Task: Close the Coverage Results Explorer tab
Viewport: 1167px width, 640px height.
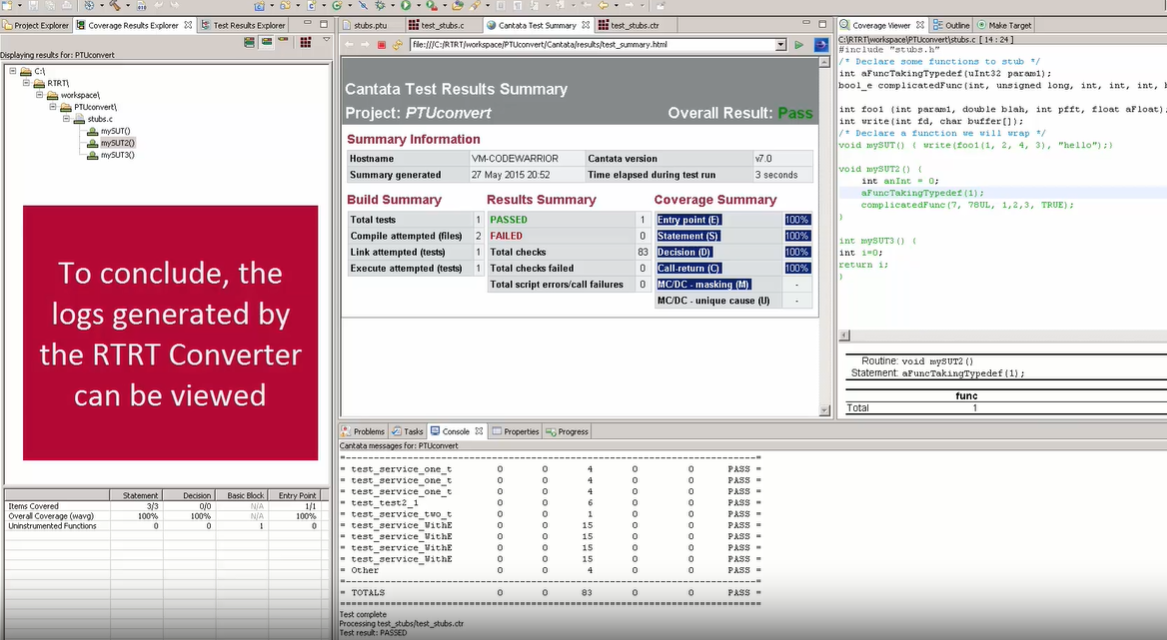Action: pyautogui.click(x=188, y=25)
